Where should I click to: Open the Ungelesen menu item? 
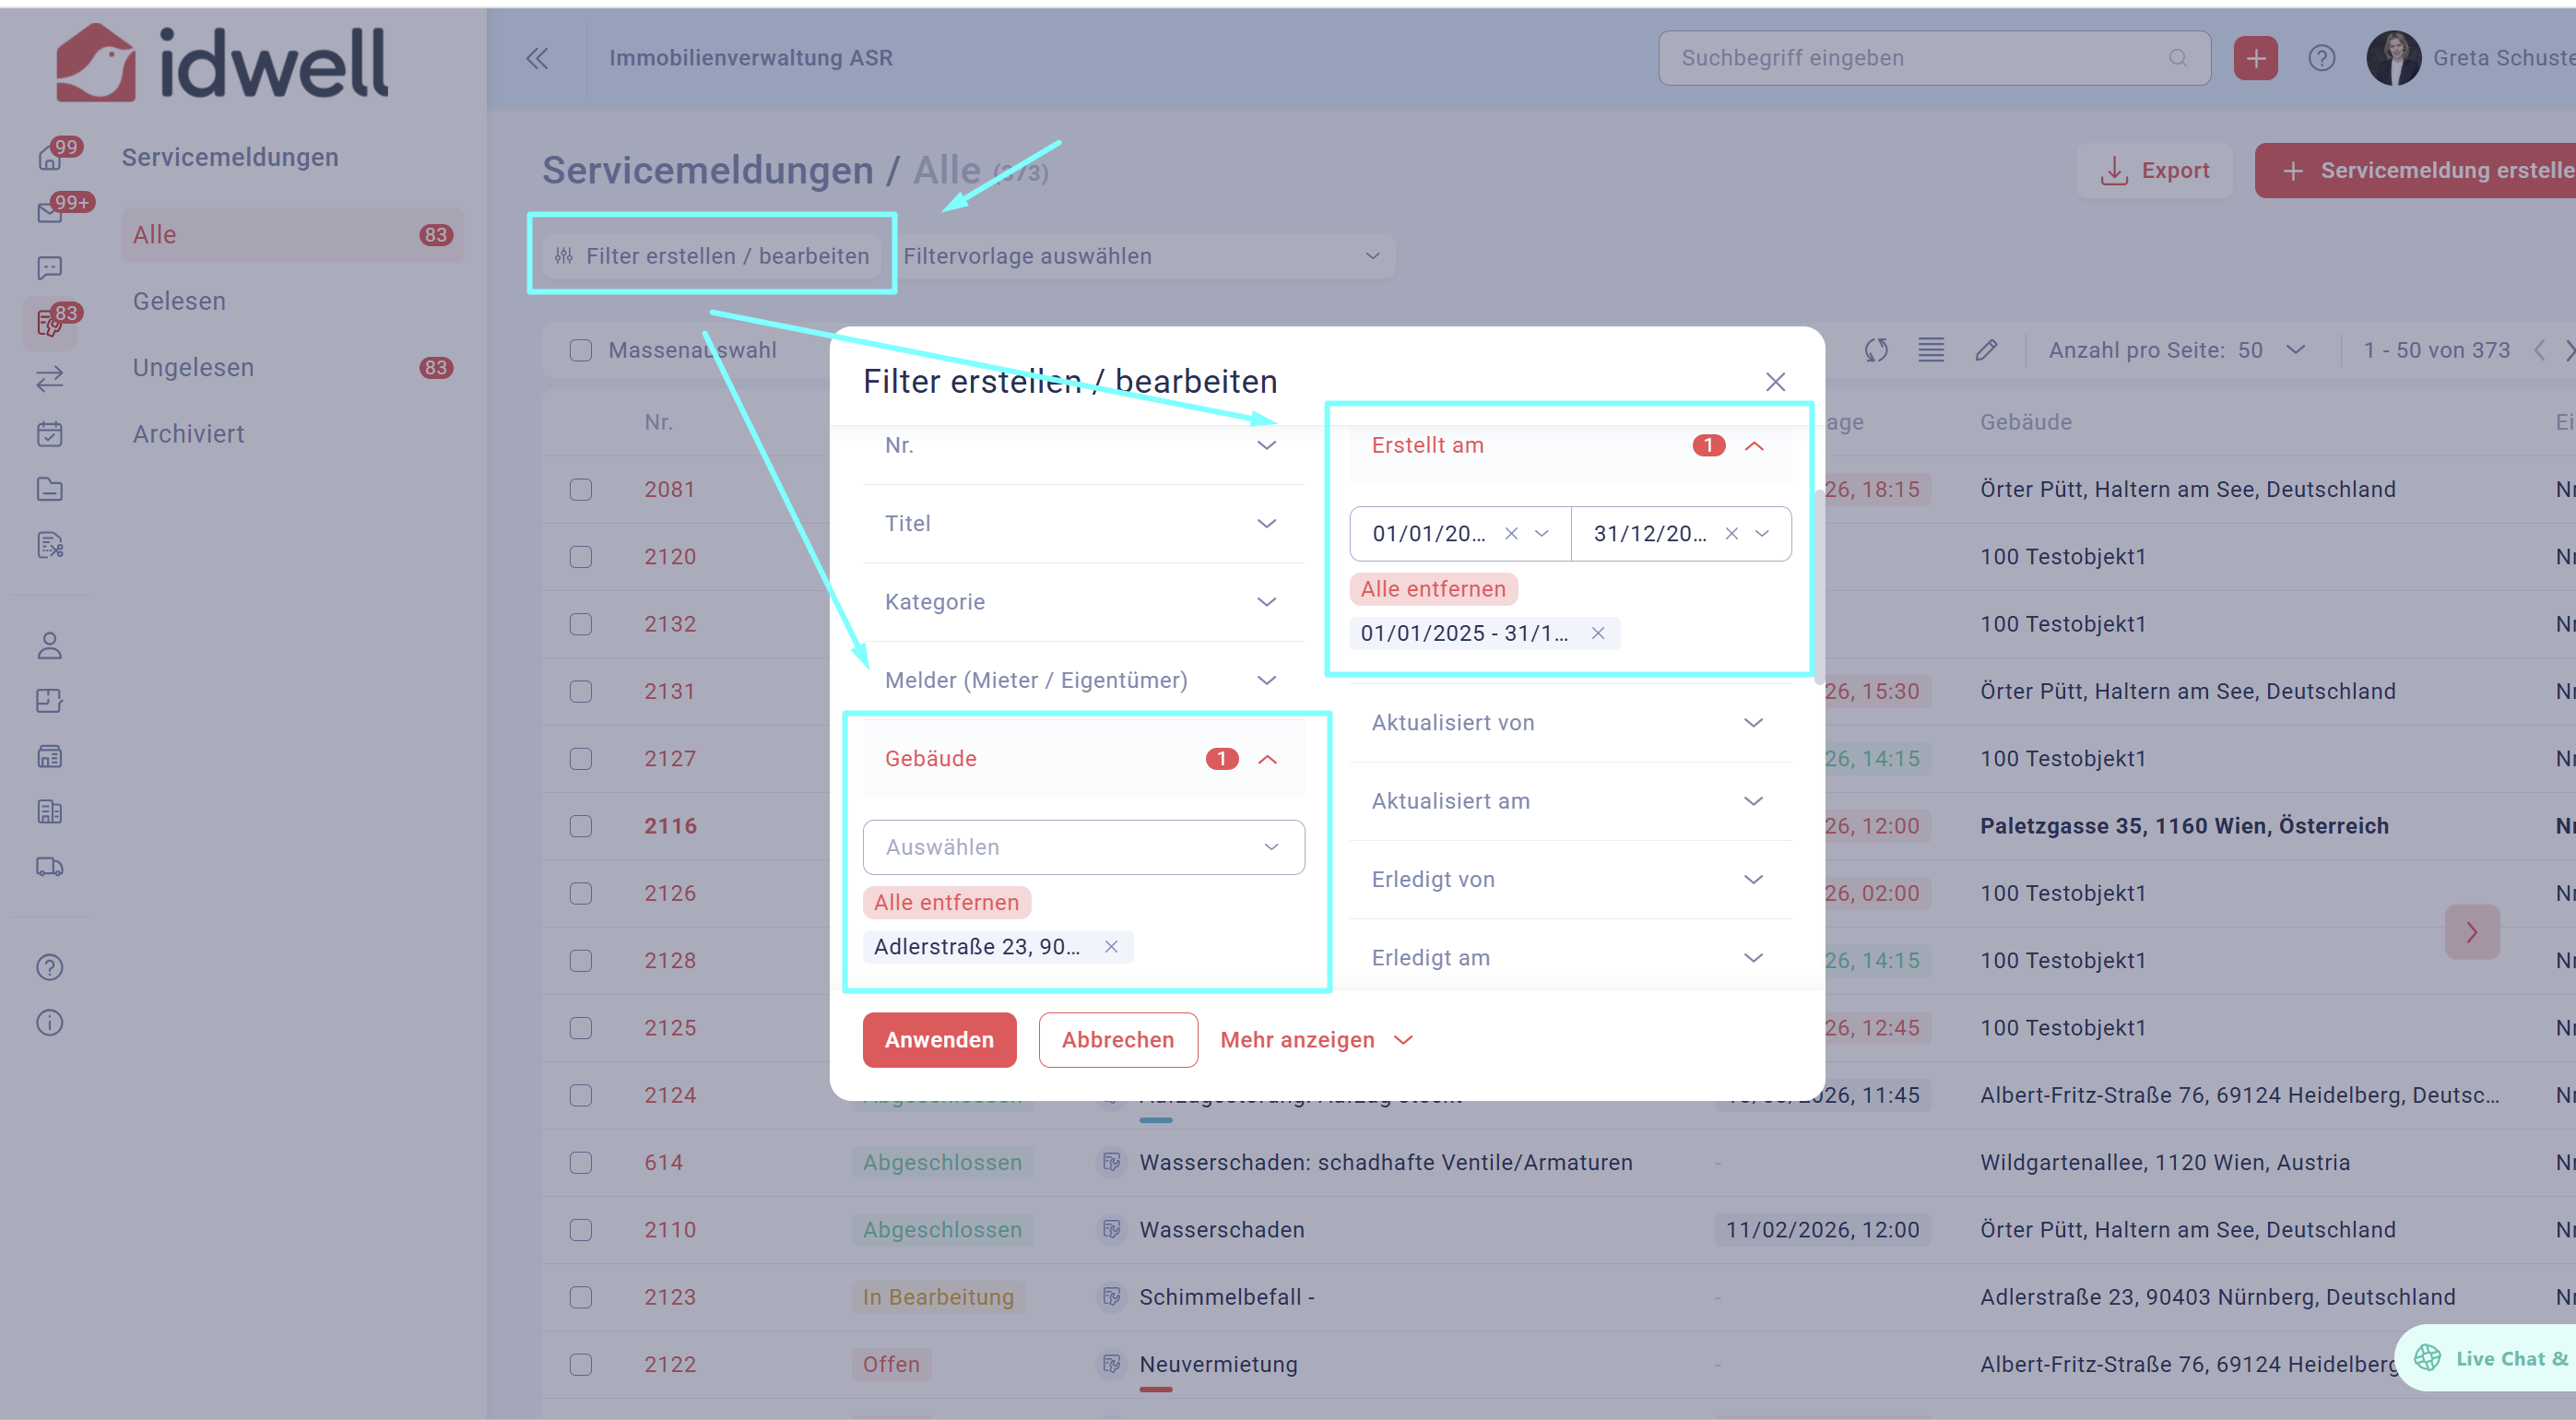[x=193, y=367]
